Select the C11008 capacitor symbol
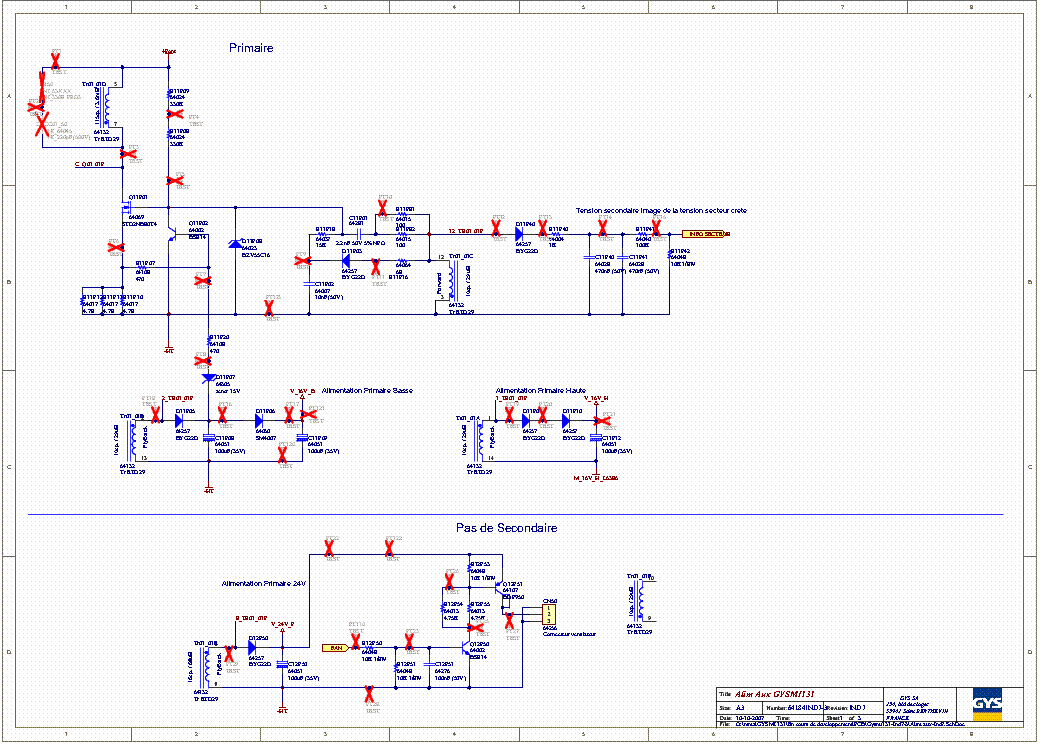Viewport: 1053px width, 744px height. pos(209,438)
